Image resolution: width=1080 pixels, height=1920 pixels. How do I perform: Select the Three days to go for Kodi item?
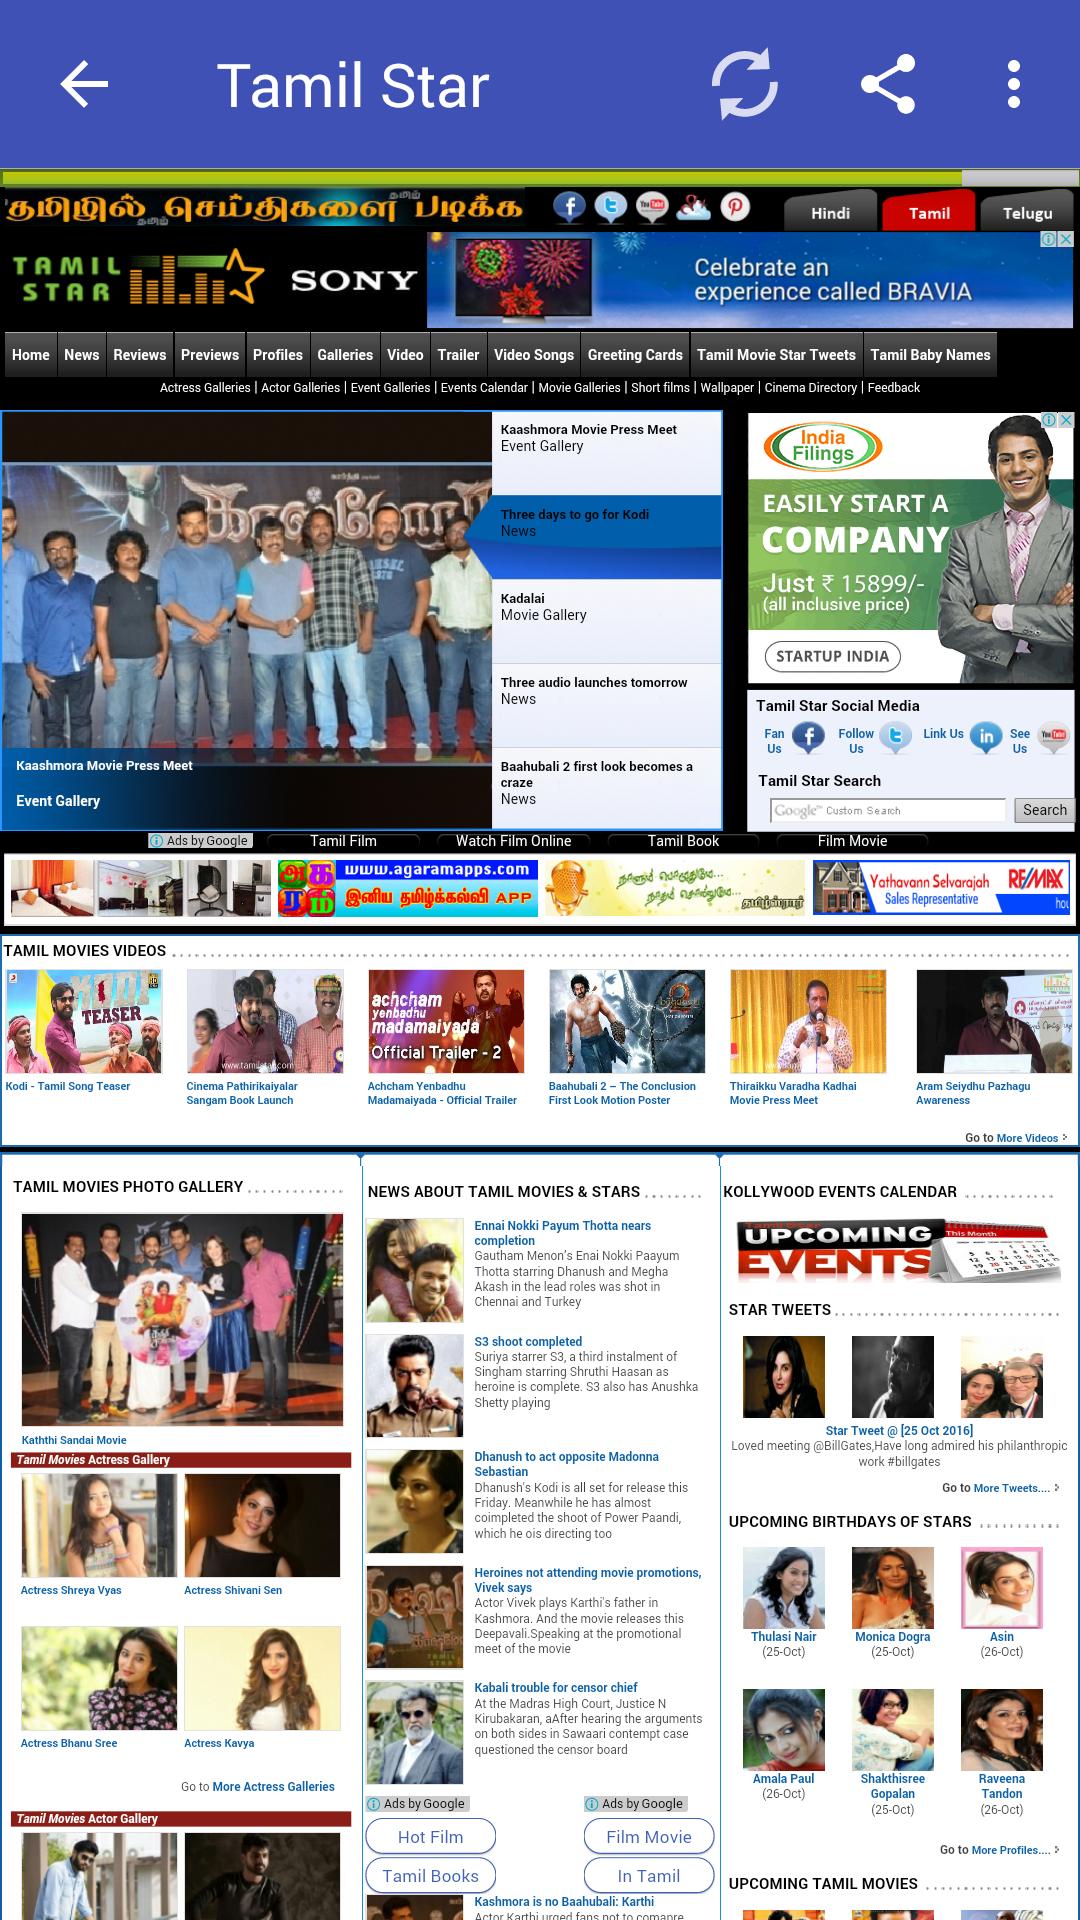(x=606, y=537)
